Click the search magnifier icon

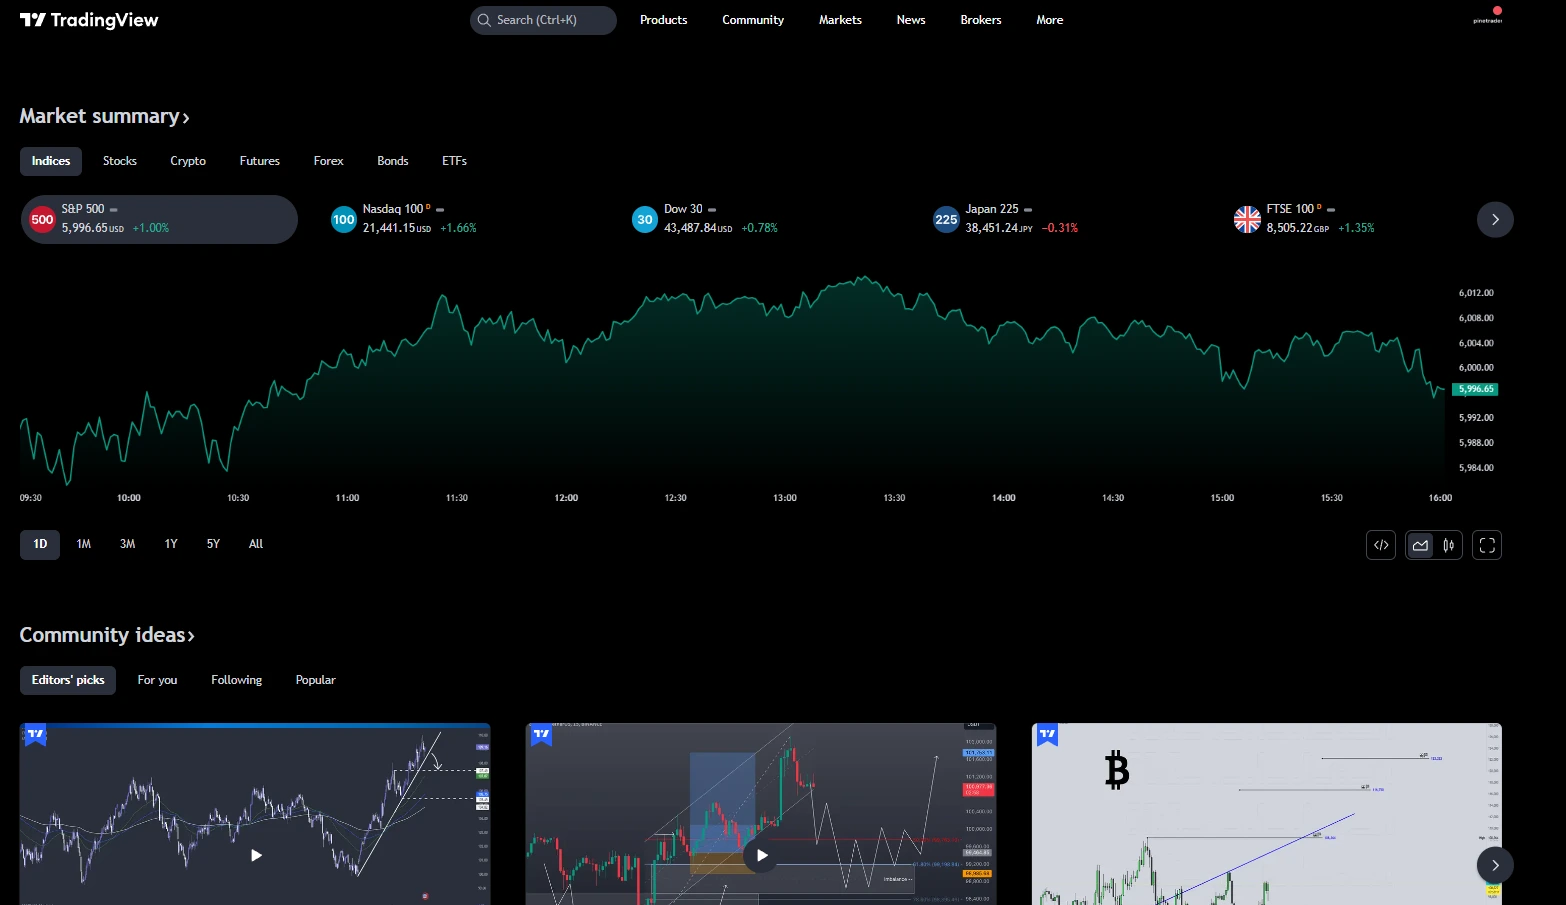(x=484, y=20)
